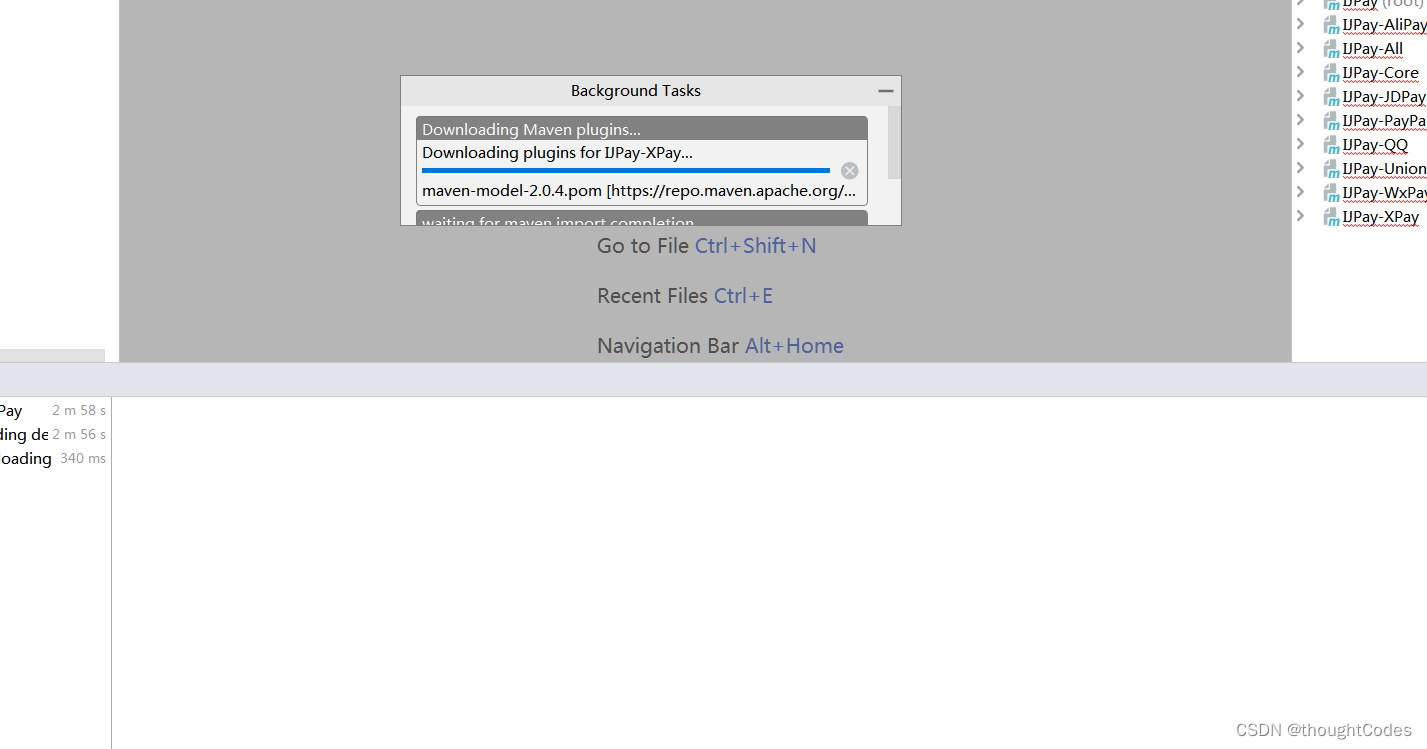The height and width of the screenshot is (749, 1427).
Task: Select the IJPay-UnionPay module label
Action: (1384, 169)
